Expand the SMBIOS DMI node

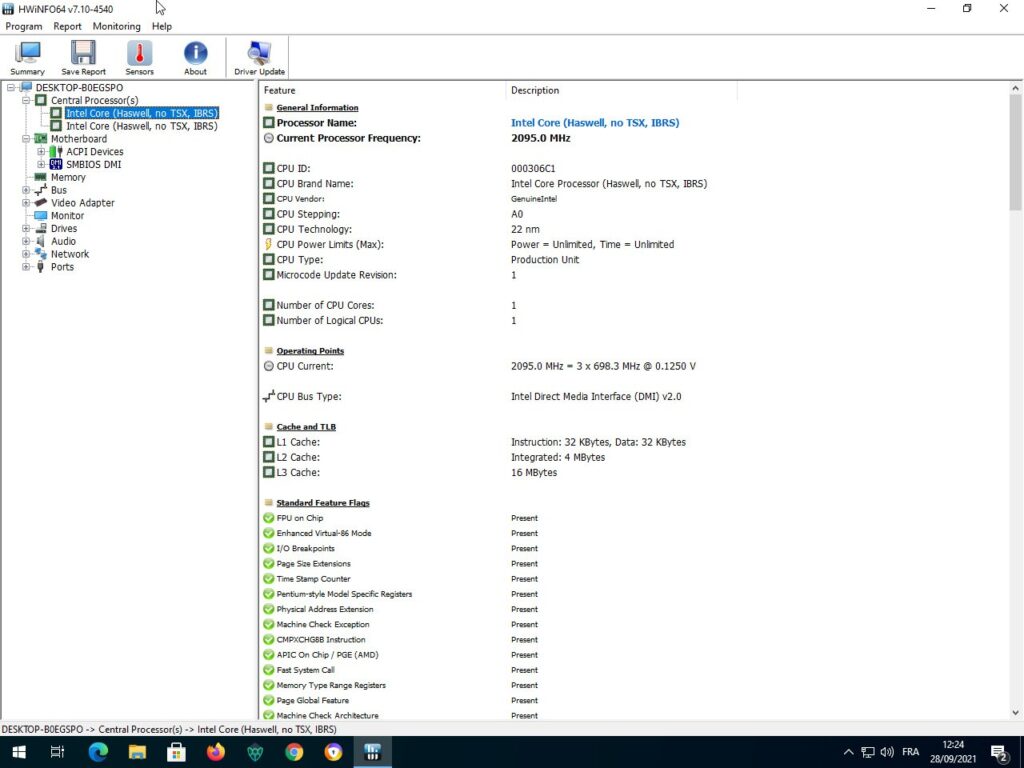click(x=40, y=165)
